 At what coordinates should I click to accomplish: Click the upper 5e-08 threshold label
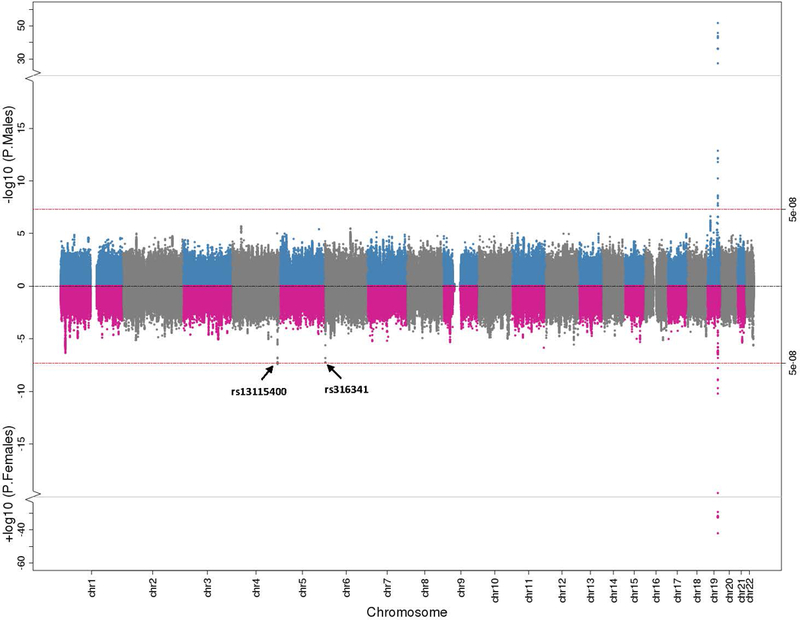[791, 209]
